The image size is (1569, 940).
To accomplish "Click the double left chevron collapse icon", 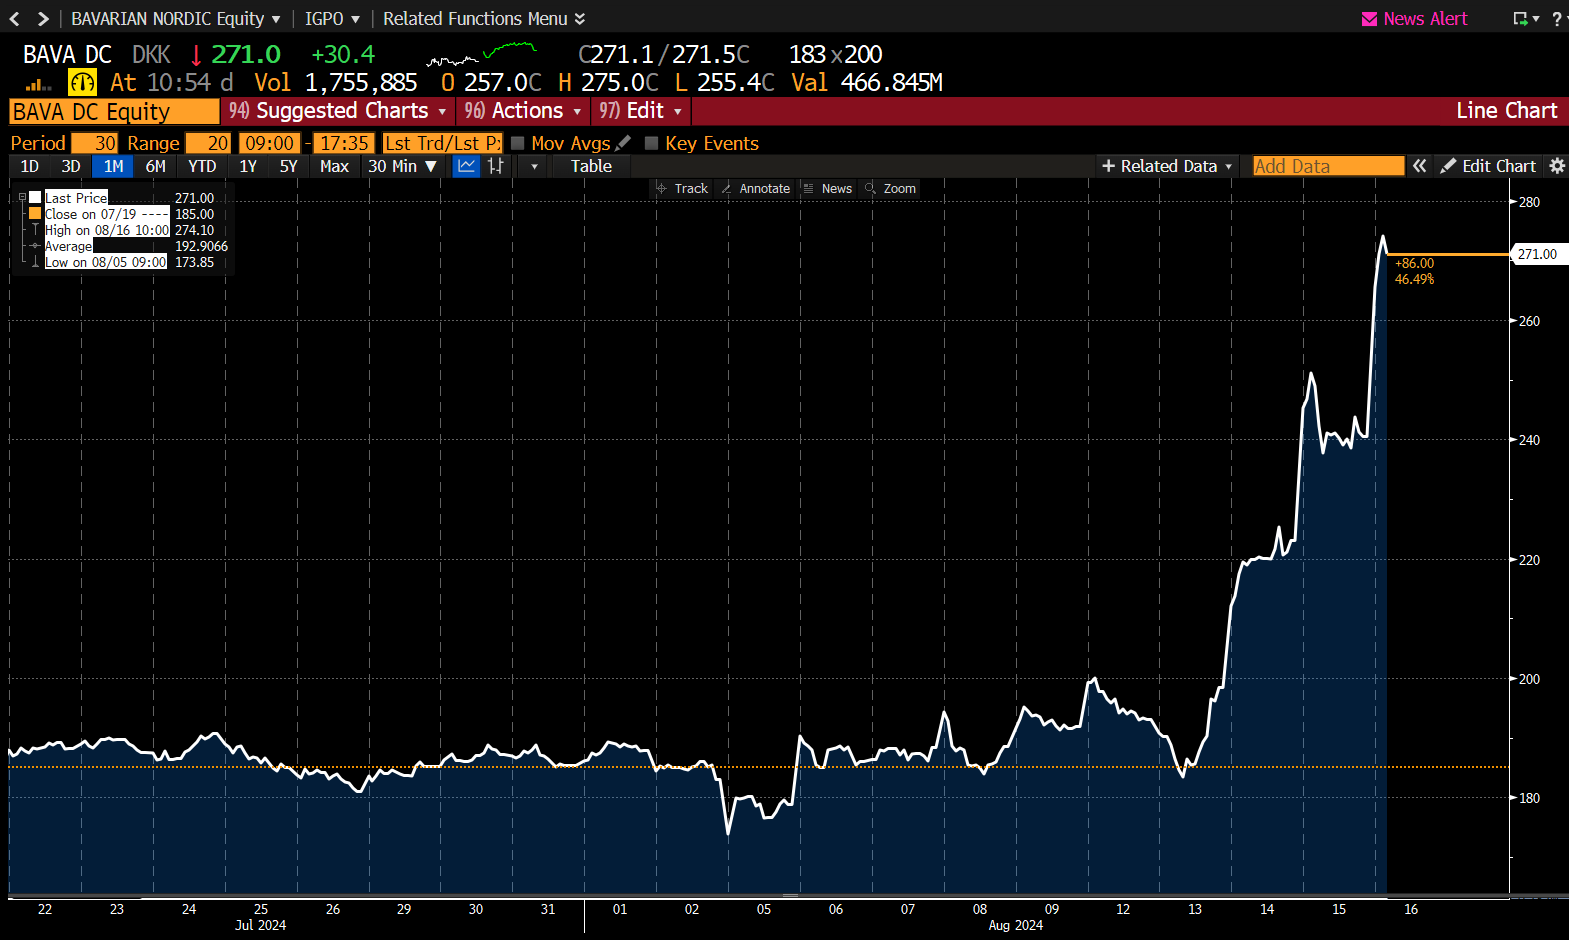I will 1419,166.
